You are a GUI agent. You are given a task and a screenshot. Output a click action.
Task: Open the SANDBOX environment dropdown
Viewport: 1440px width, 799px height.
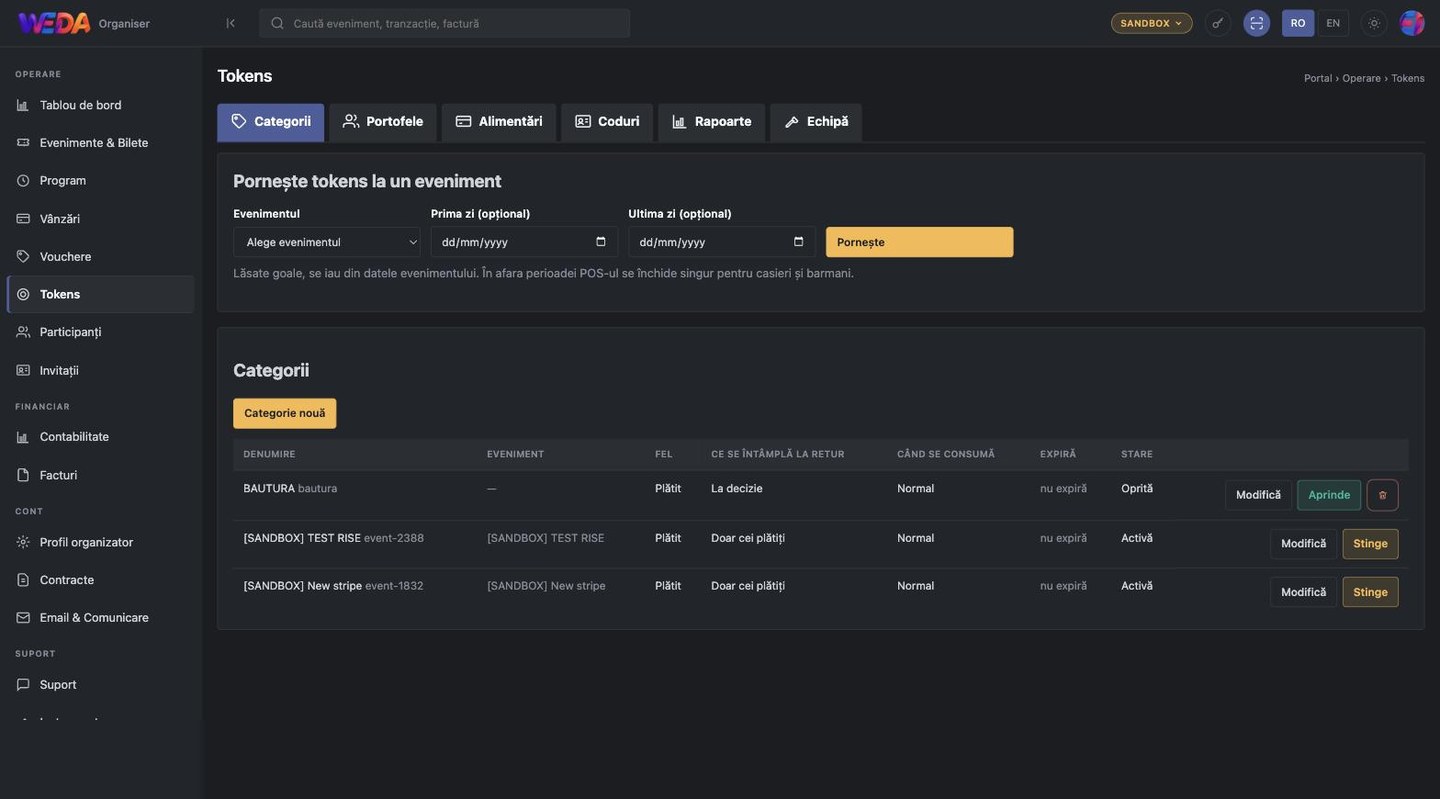tap(1151, 23)
